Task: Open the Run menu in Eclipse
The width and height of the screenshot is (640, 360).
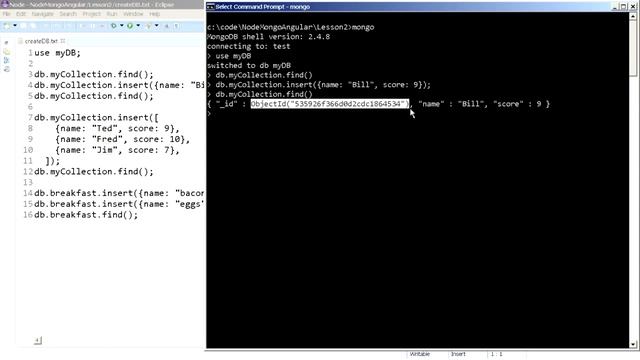Action: pos(111,14)
